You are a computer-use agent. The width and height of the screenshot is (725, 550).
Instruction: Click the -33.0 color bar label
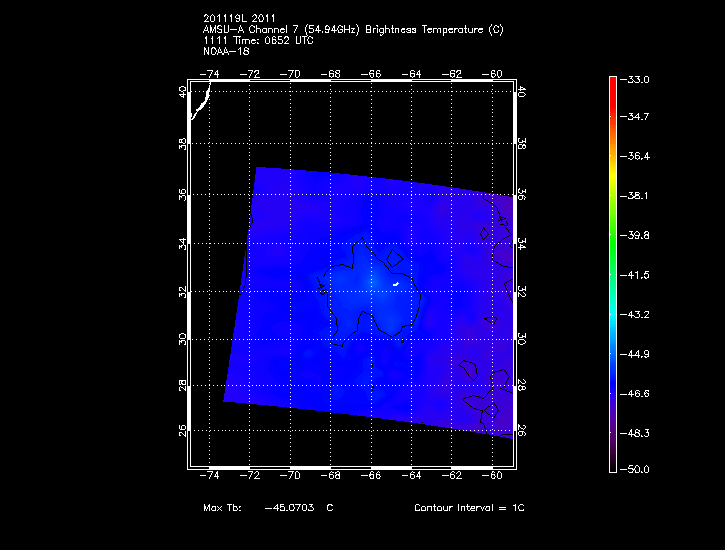pyautogui.click(x=636, y=79)
